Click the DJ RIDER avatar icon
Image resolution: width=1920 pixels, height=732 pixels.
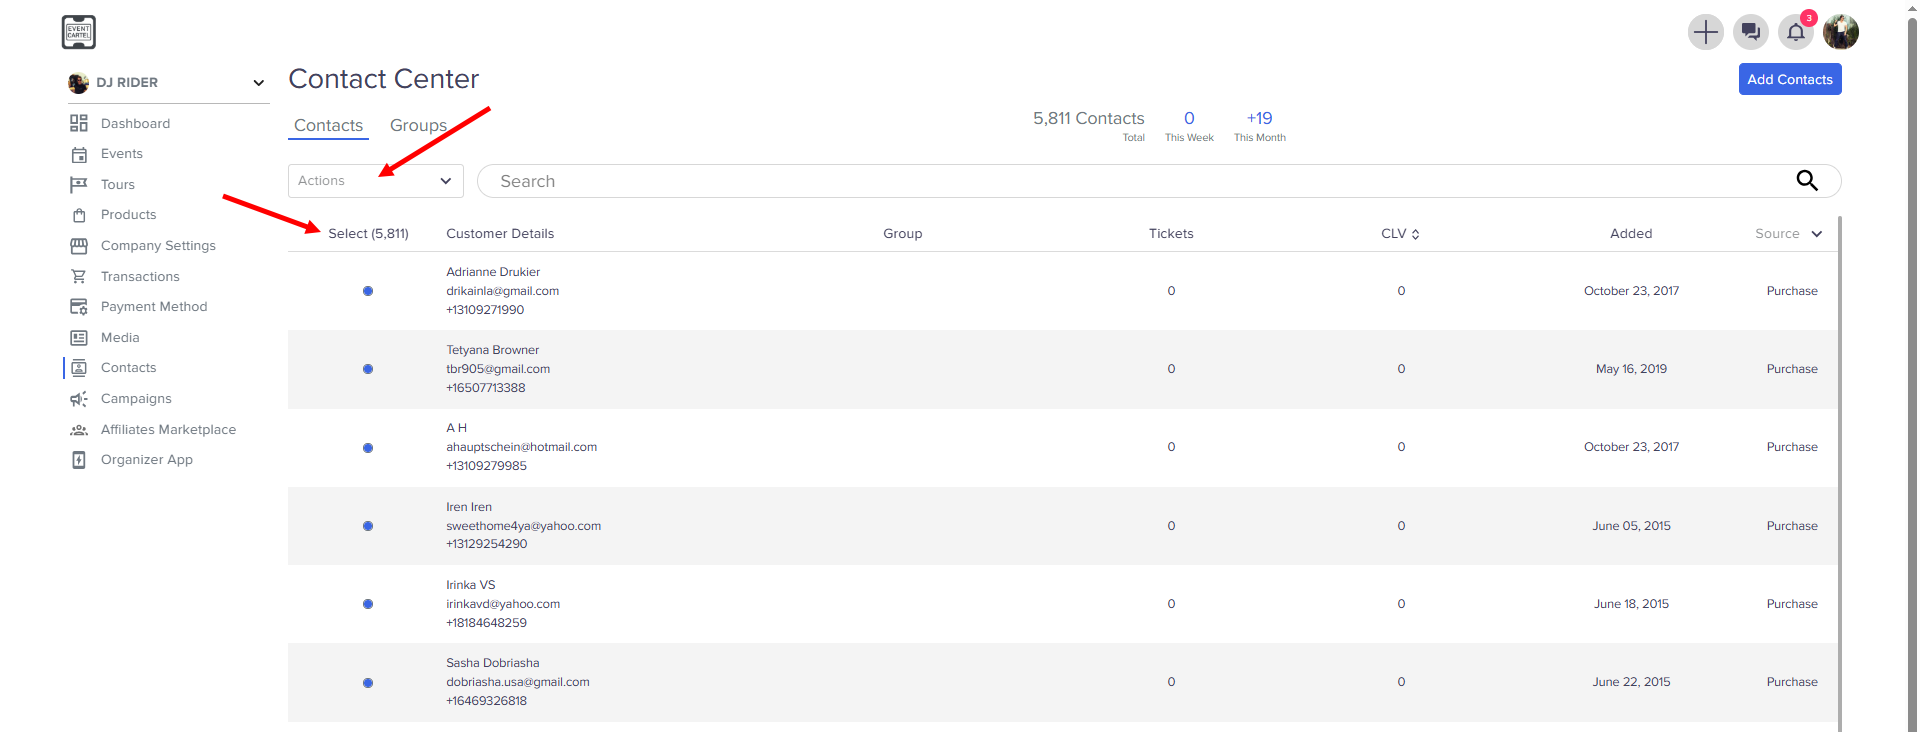click(78, 83)
